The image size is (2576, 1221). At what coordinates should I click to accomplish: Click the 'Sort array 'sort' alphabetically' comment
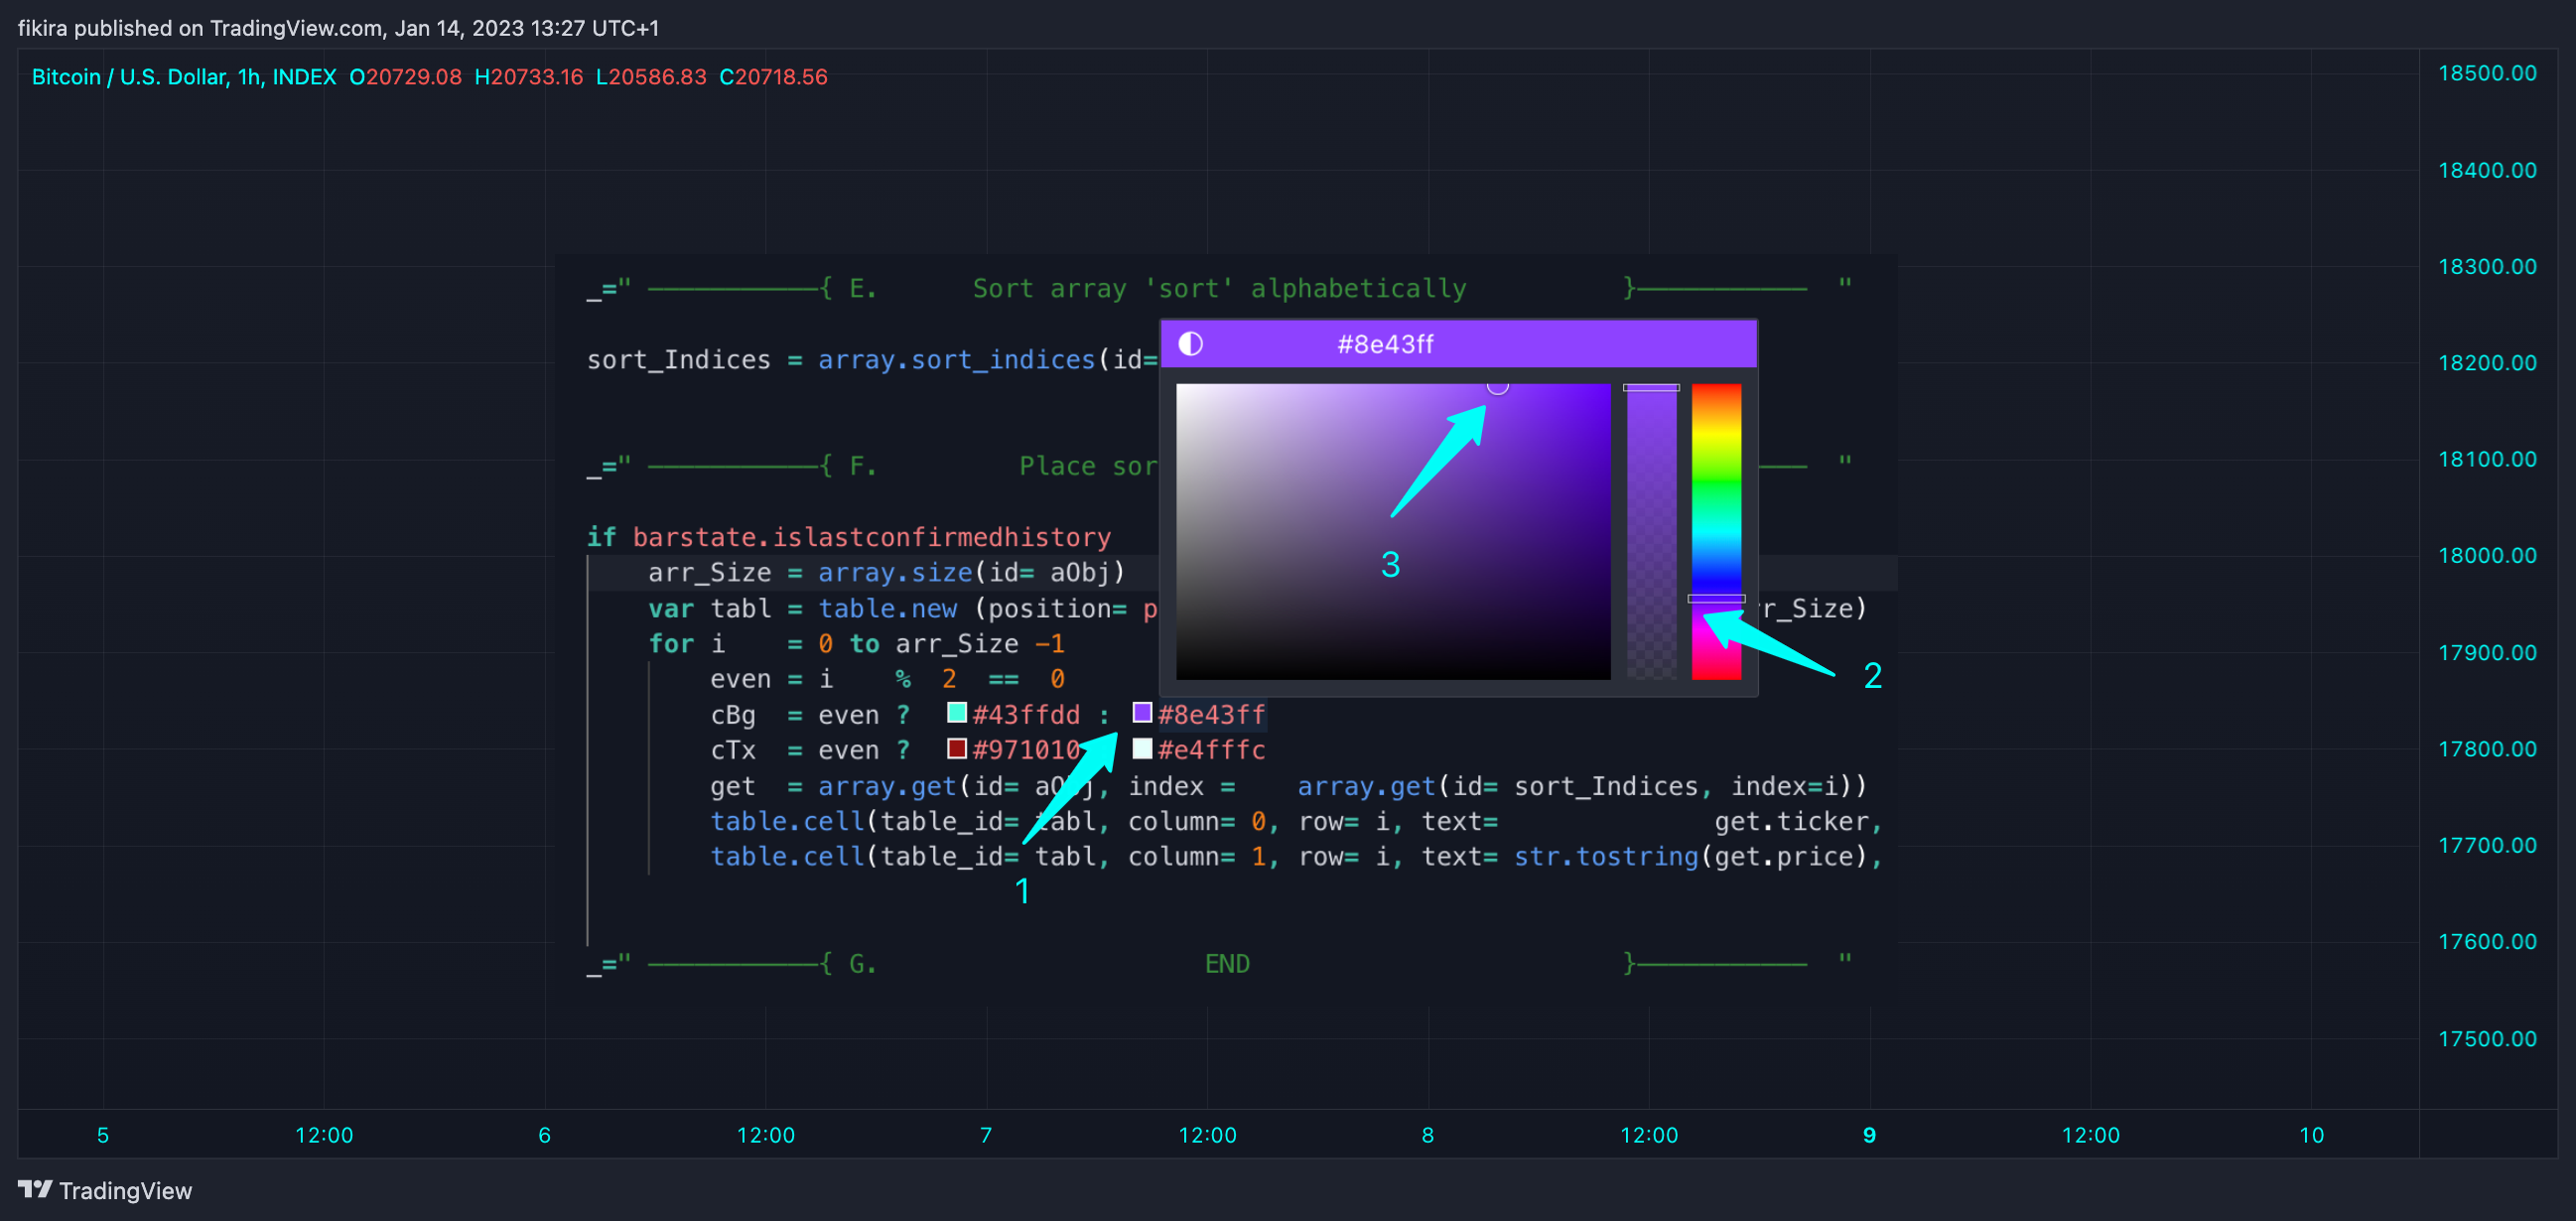[x=1219, y=289]
